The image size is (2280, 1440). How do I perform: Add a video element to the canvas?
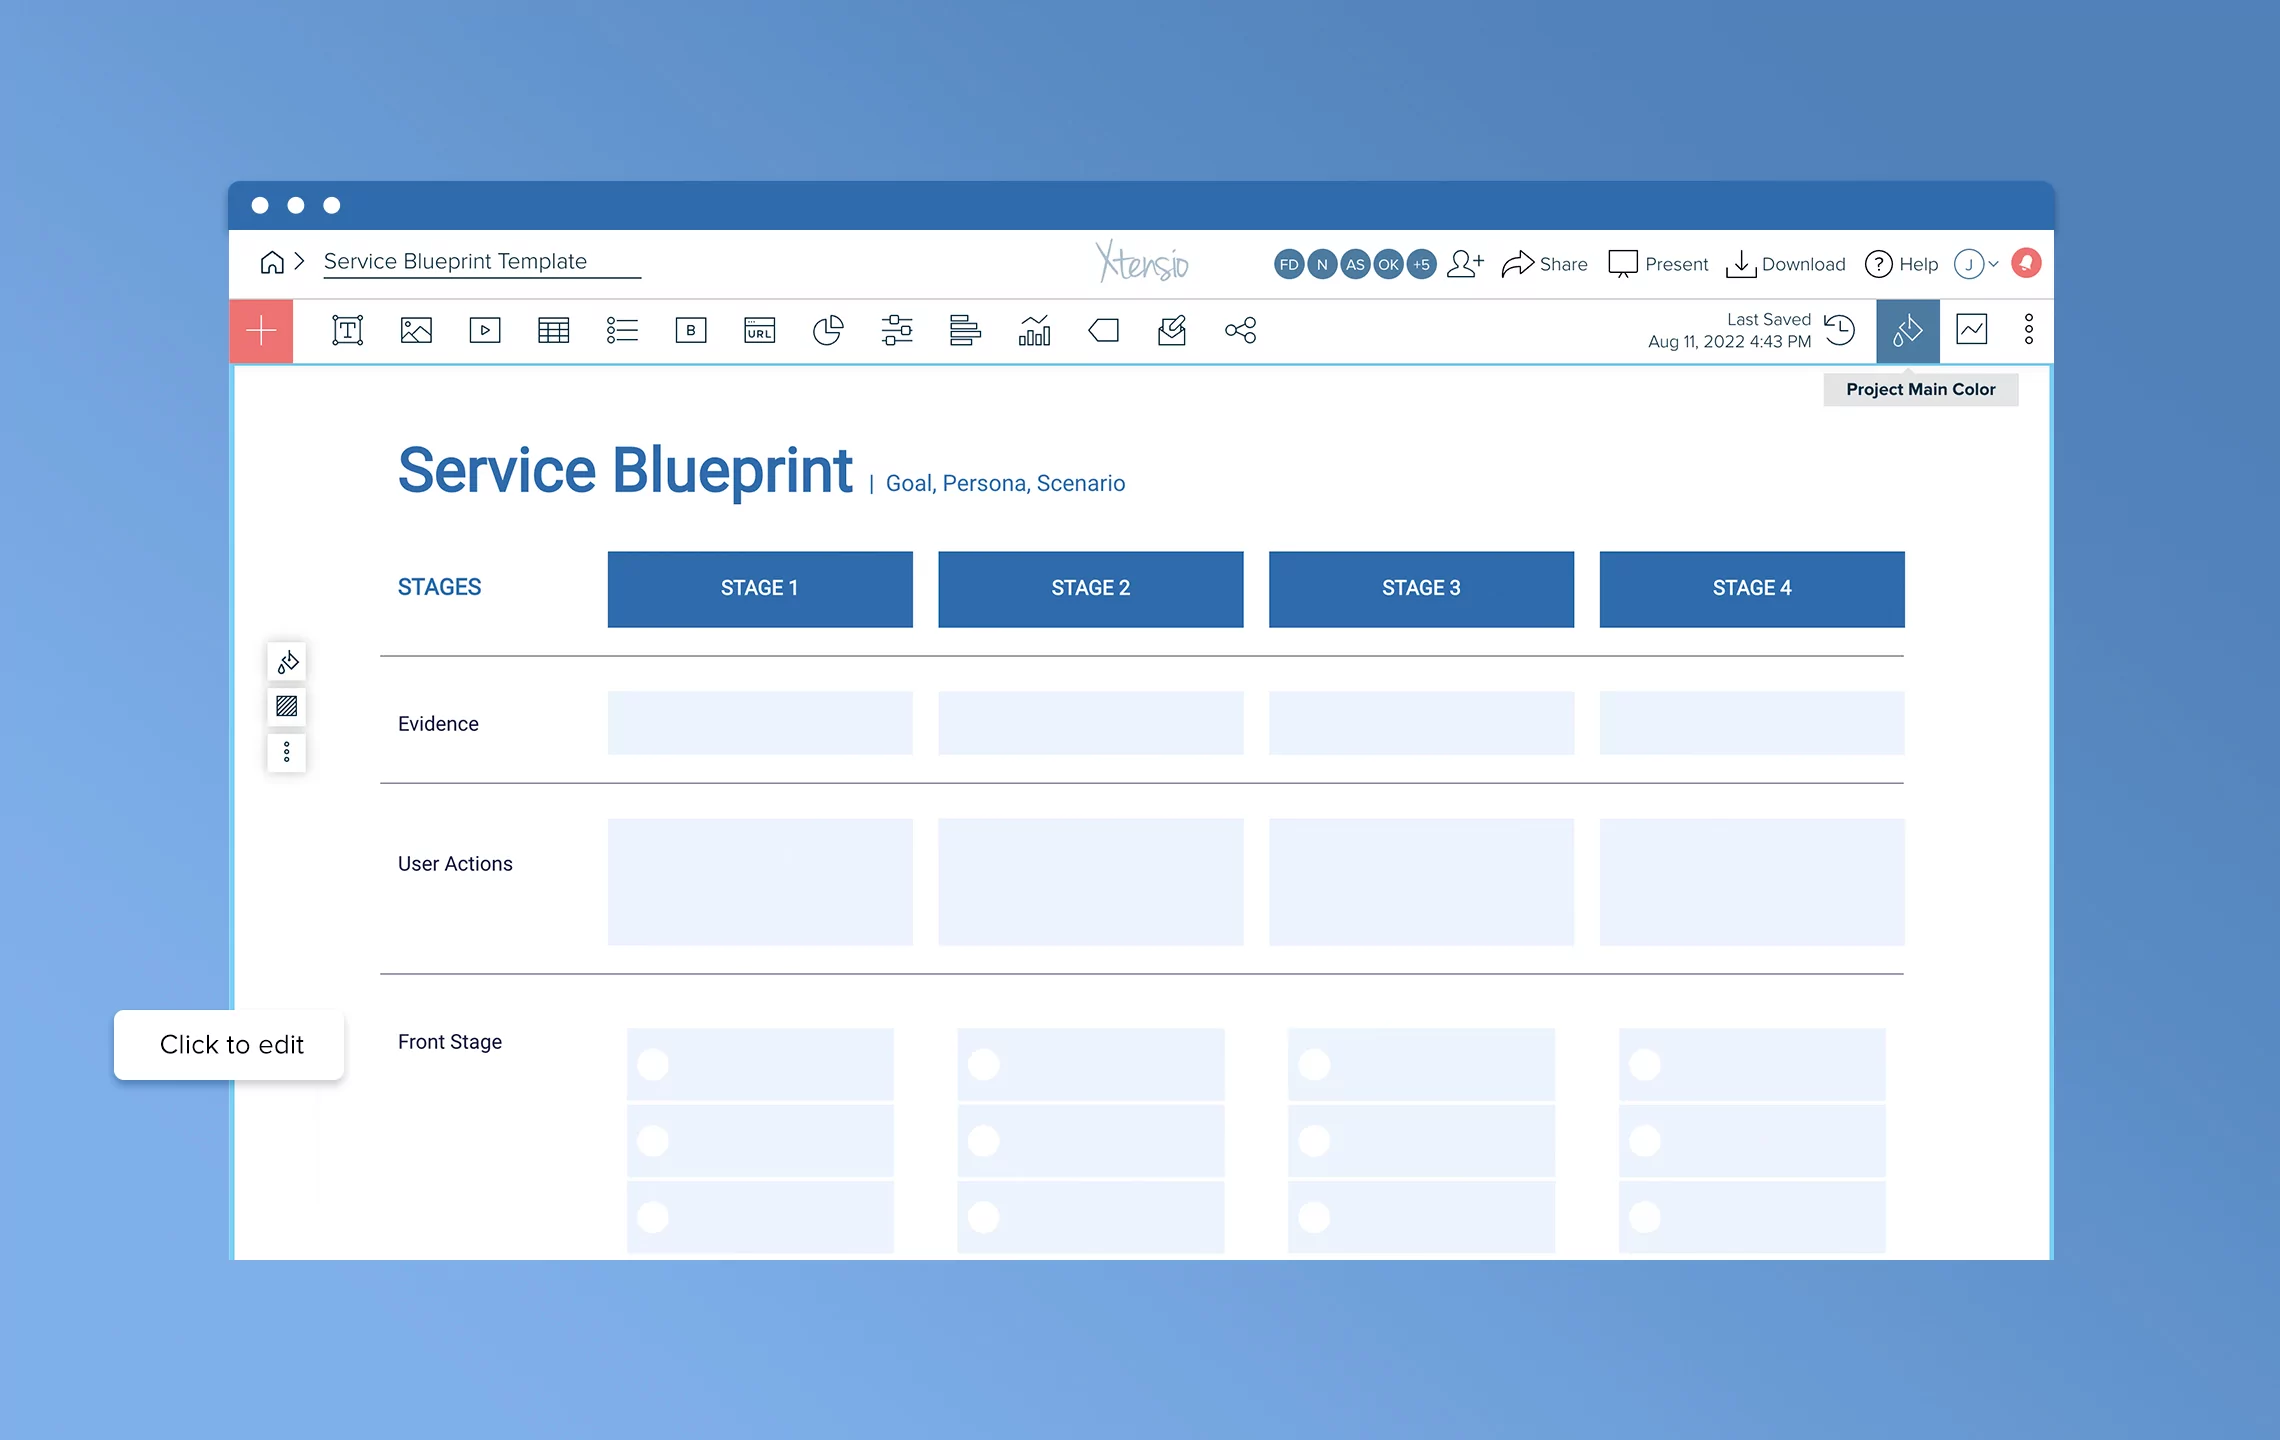pos(484,330)
